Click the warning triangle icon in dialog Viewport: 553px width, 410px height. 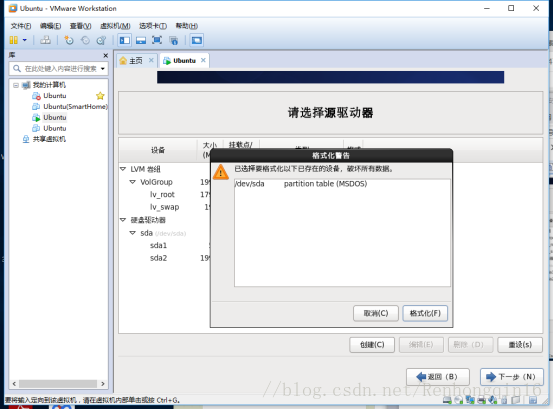click(x=221, y=172)
